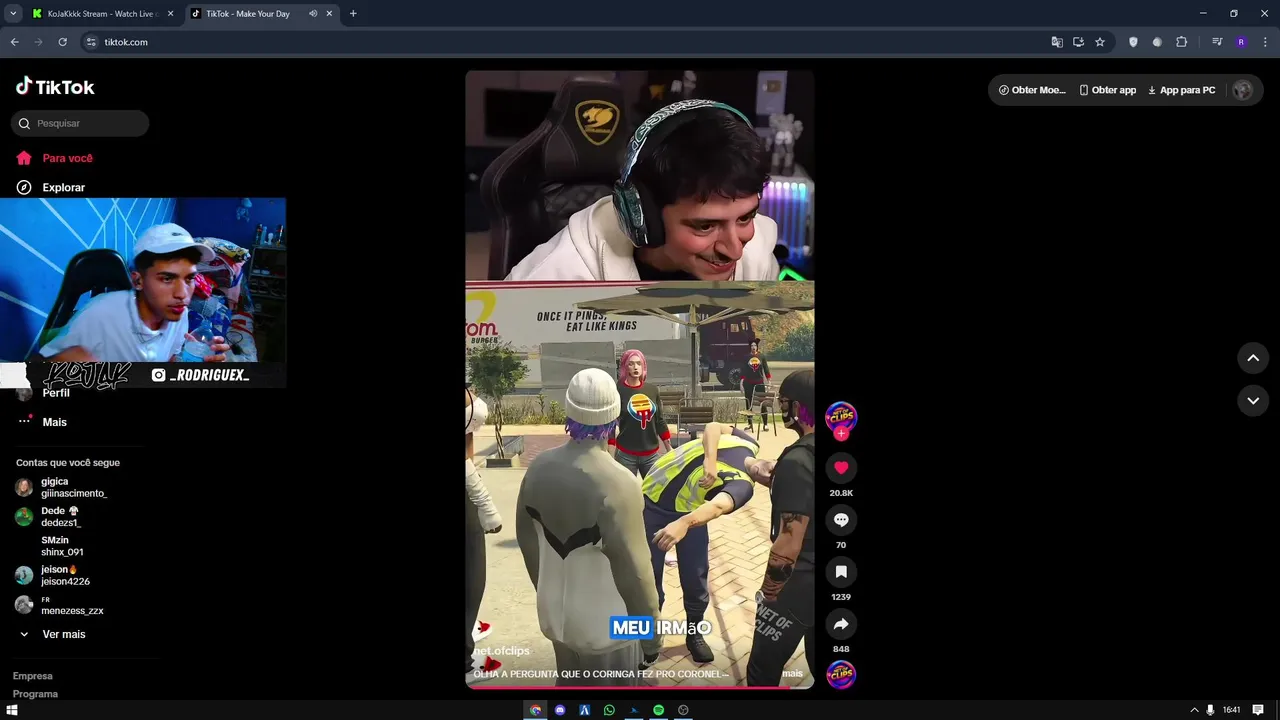This screenshot has height=720, width=1280.
Task: Bookmark the video with save icon
Action: tap(841, 571)
